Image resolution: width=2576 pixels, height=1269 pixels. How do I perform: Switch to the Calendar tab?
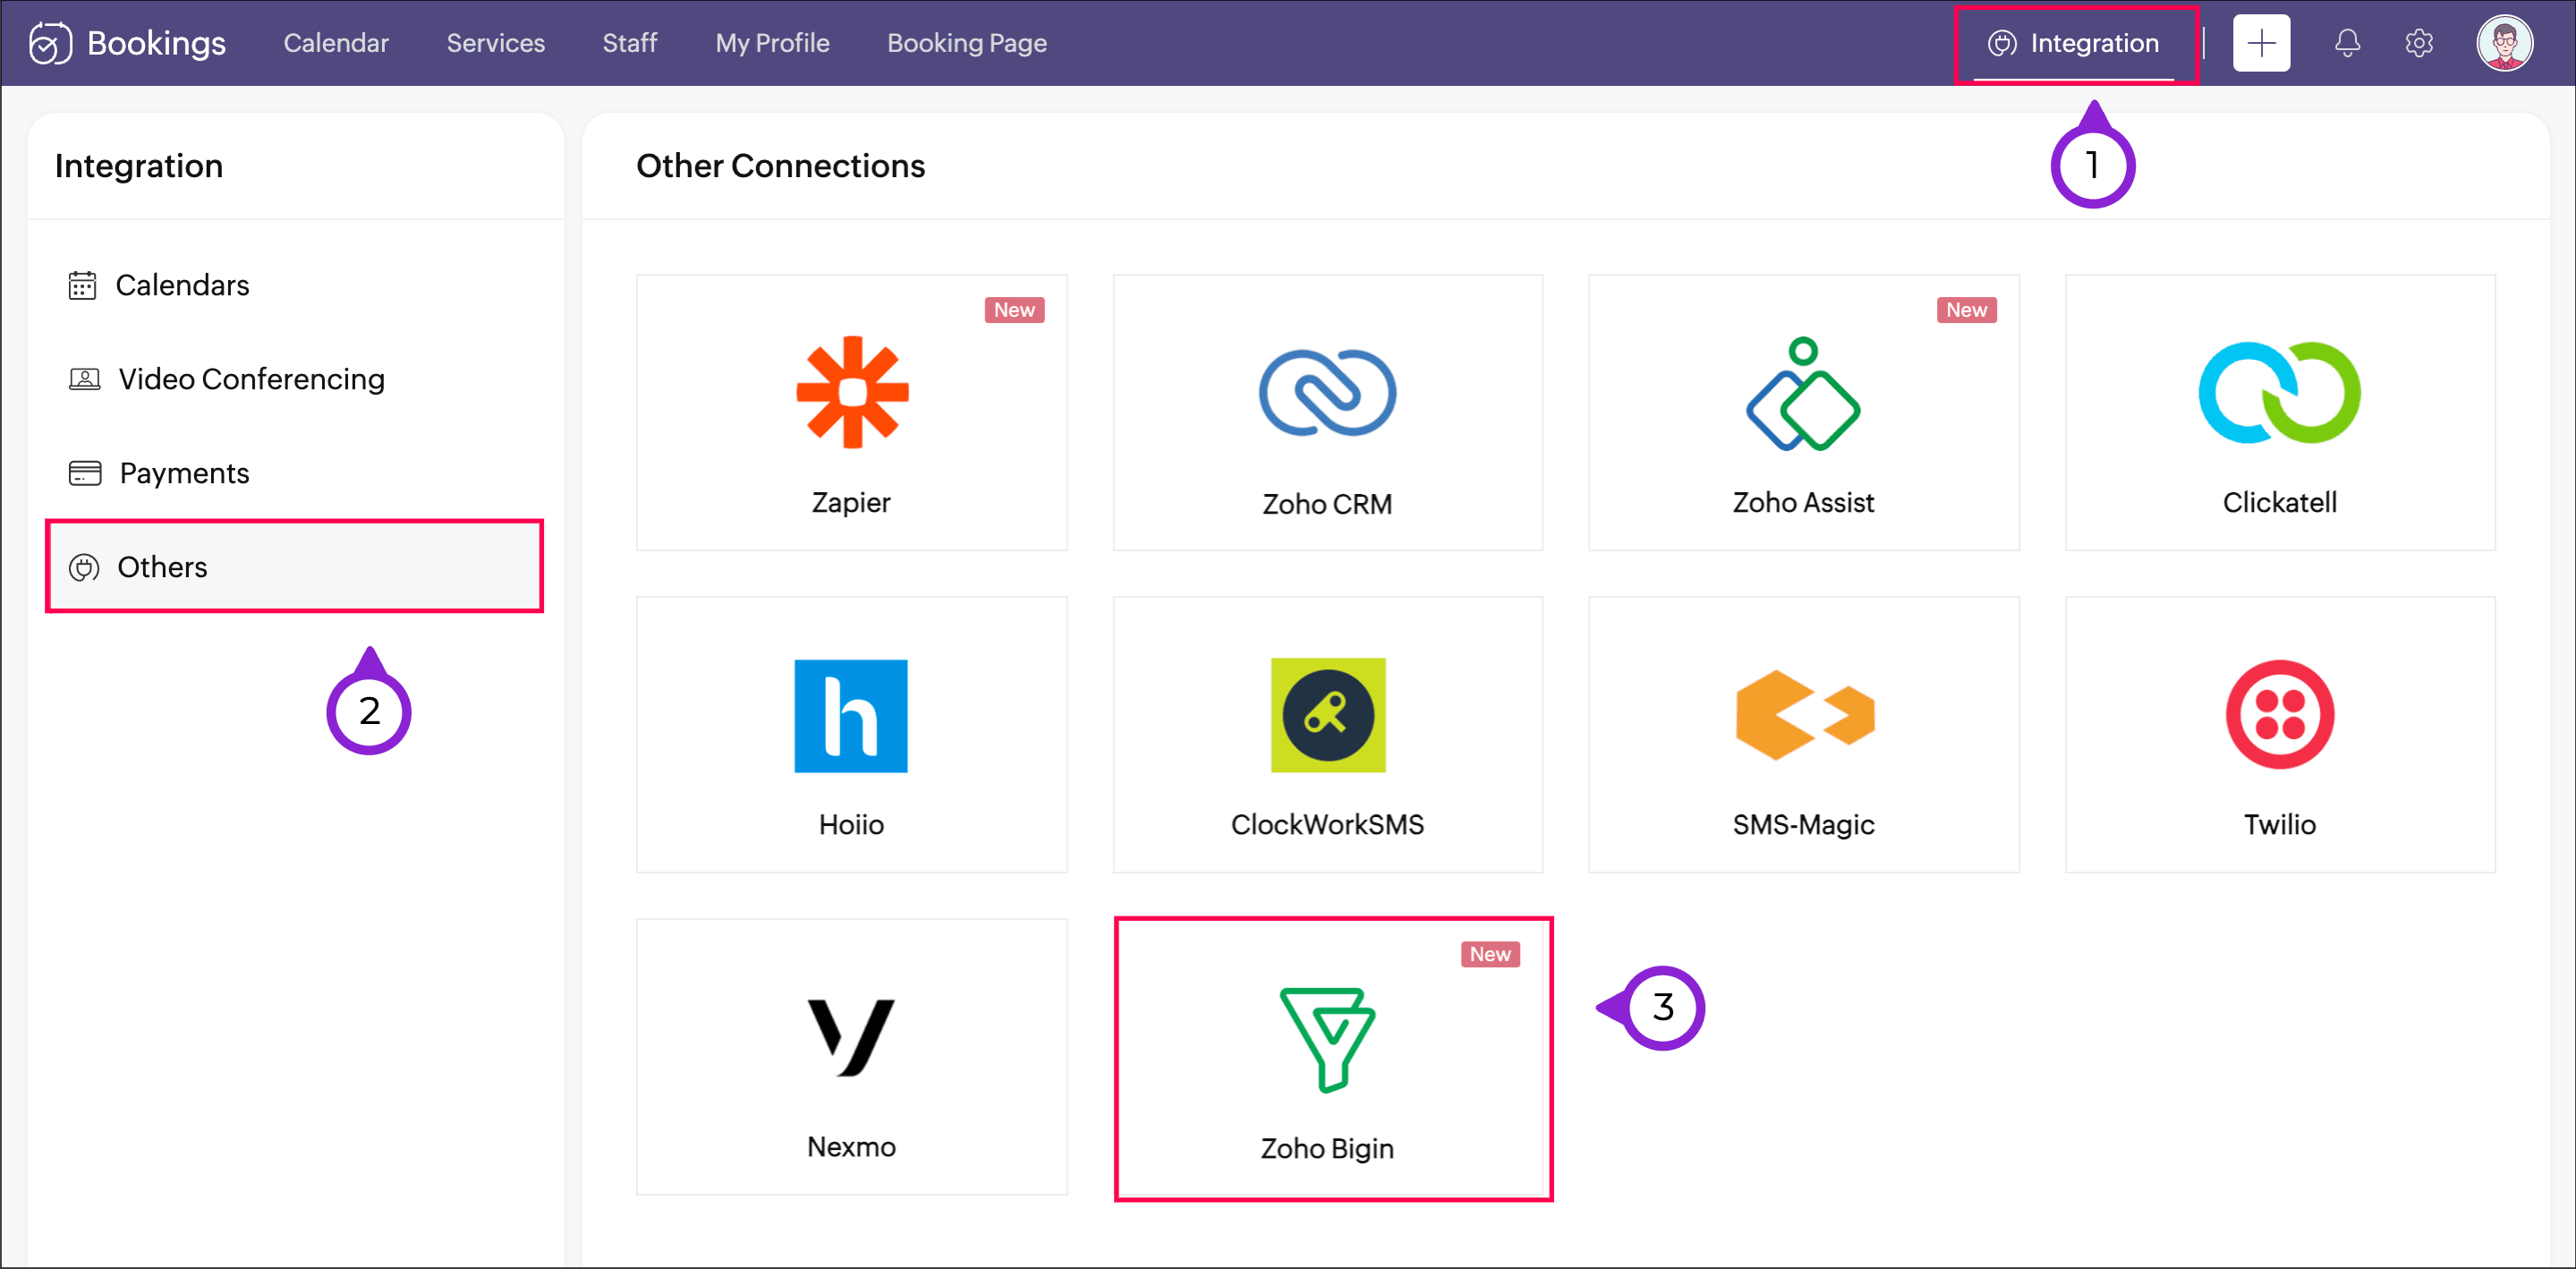click(x=336, y=43)
